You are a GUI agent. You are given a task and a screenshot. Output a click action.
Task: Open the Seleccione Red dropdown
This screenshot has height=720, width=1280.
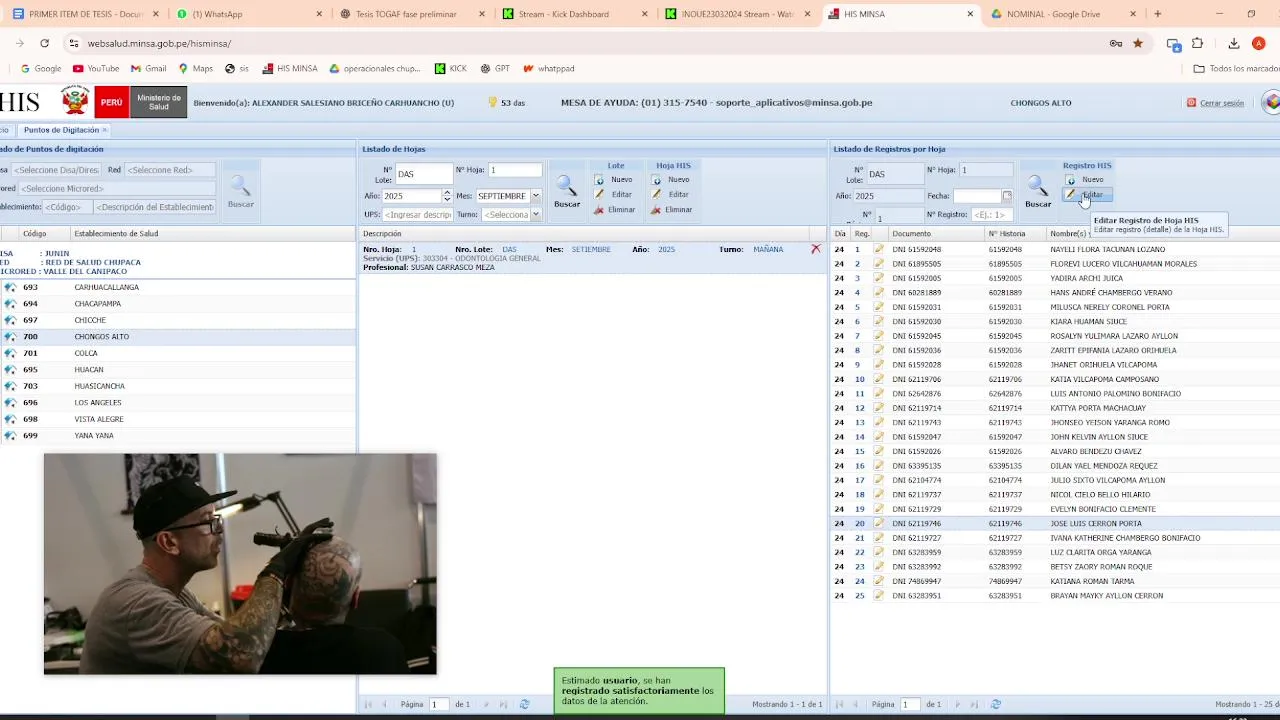point(169,170)
